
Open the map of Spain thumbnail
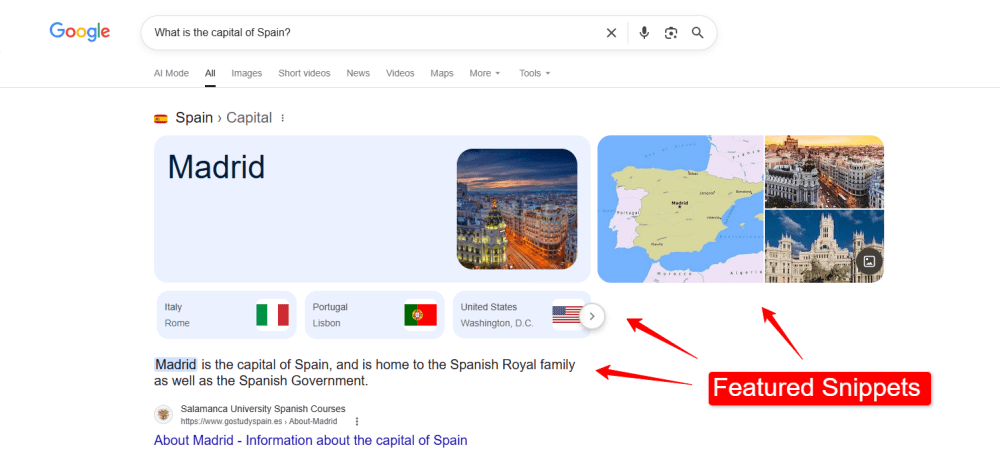[x=680, y=209]
